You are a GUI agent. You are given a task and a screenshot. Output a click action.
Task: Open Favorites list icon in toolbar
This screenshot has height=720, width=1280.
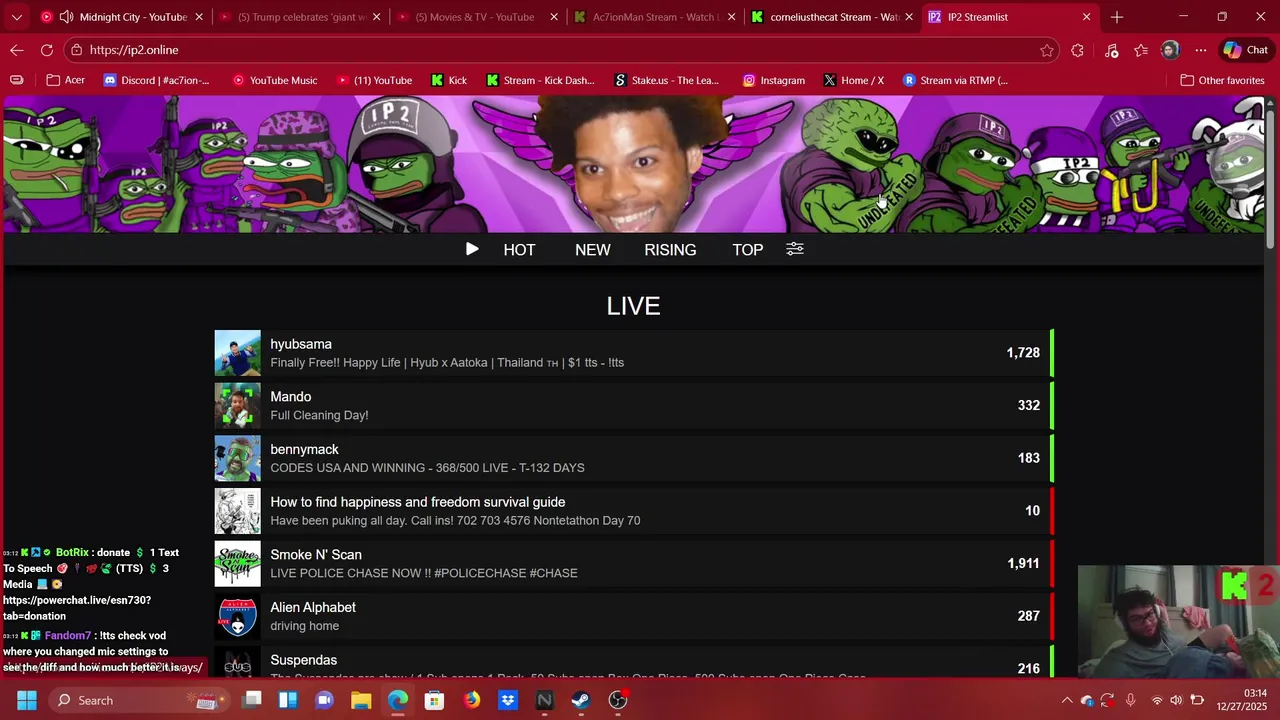click(x=1141, y=50)
